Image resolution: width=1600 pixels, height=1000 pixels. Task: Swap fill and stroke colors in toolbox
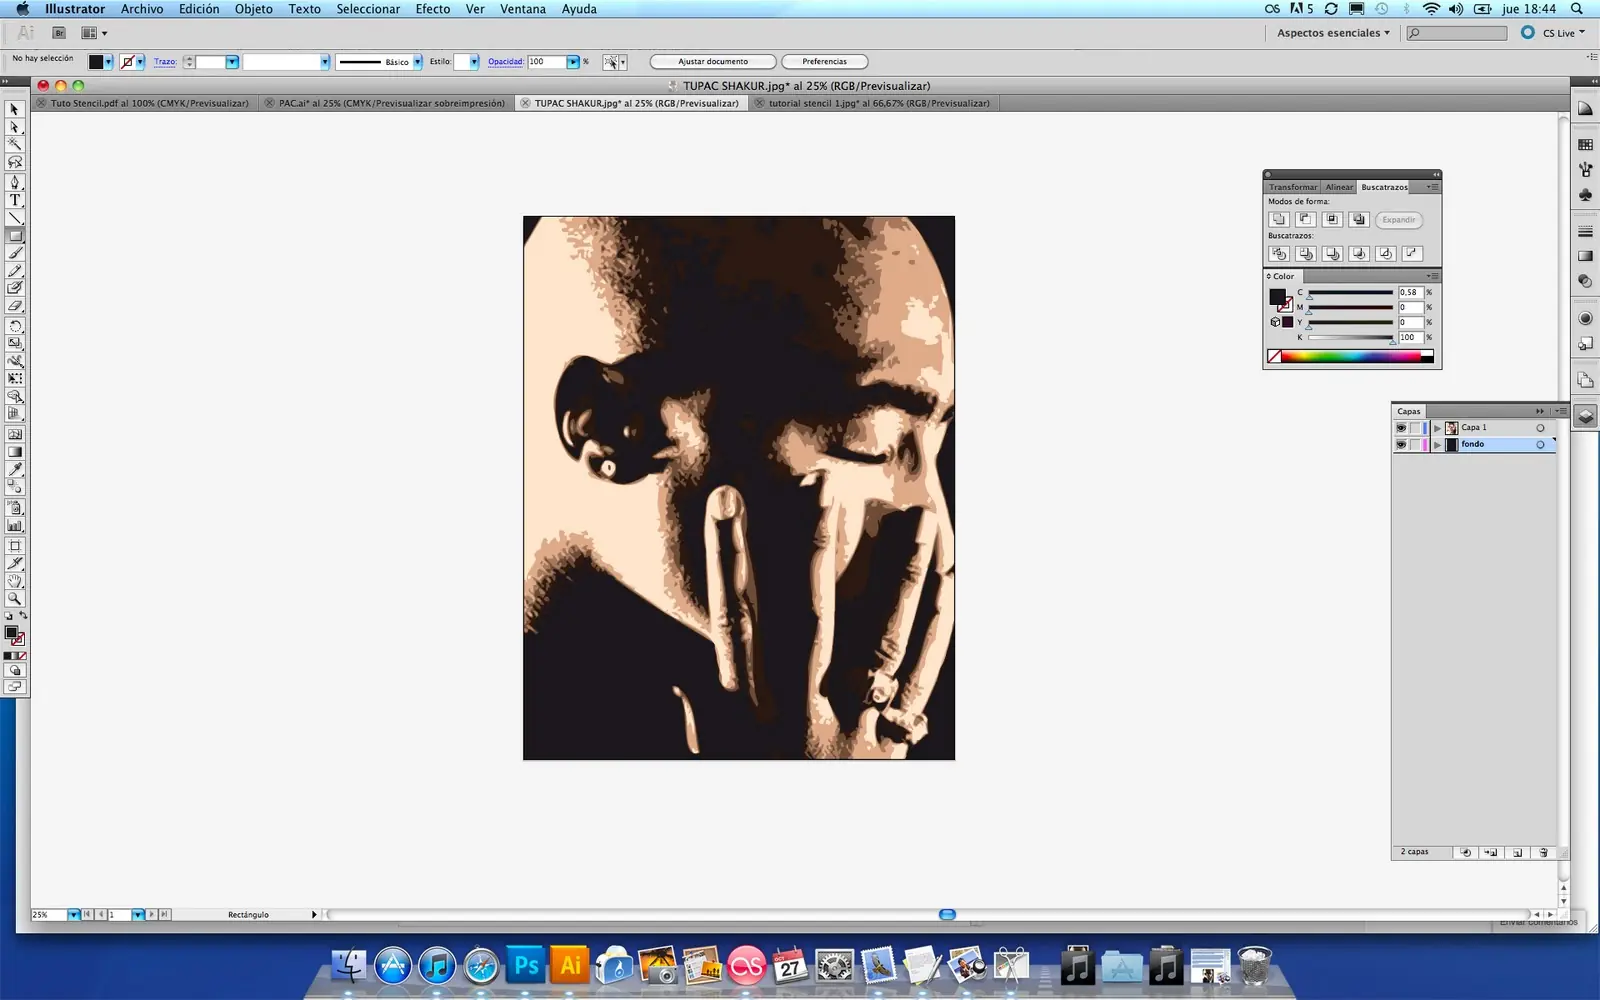tap(23, 616)
